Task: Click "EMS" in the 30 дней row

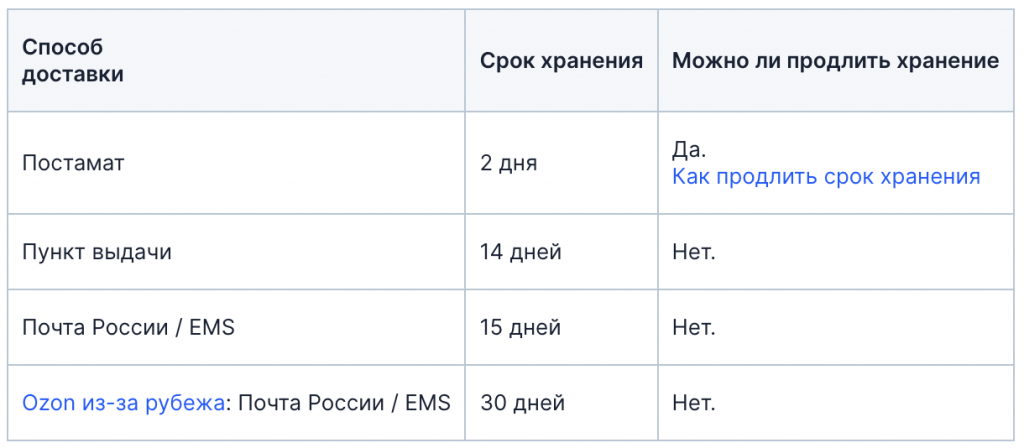Action: coord(427,403)
